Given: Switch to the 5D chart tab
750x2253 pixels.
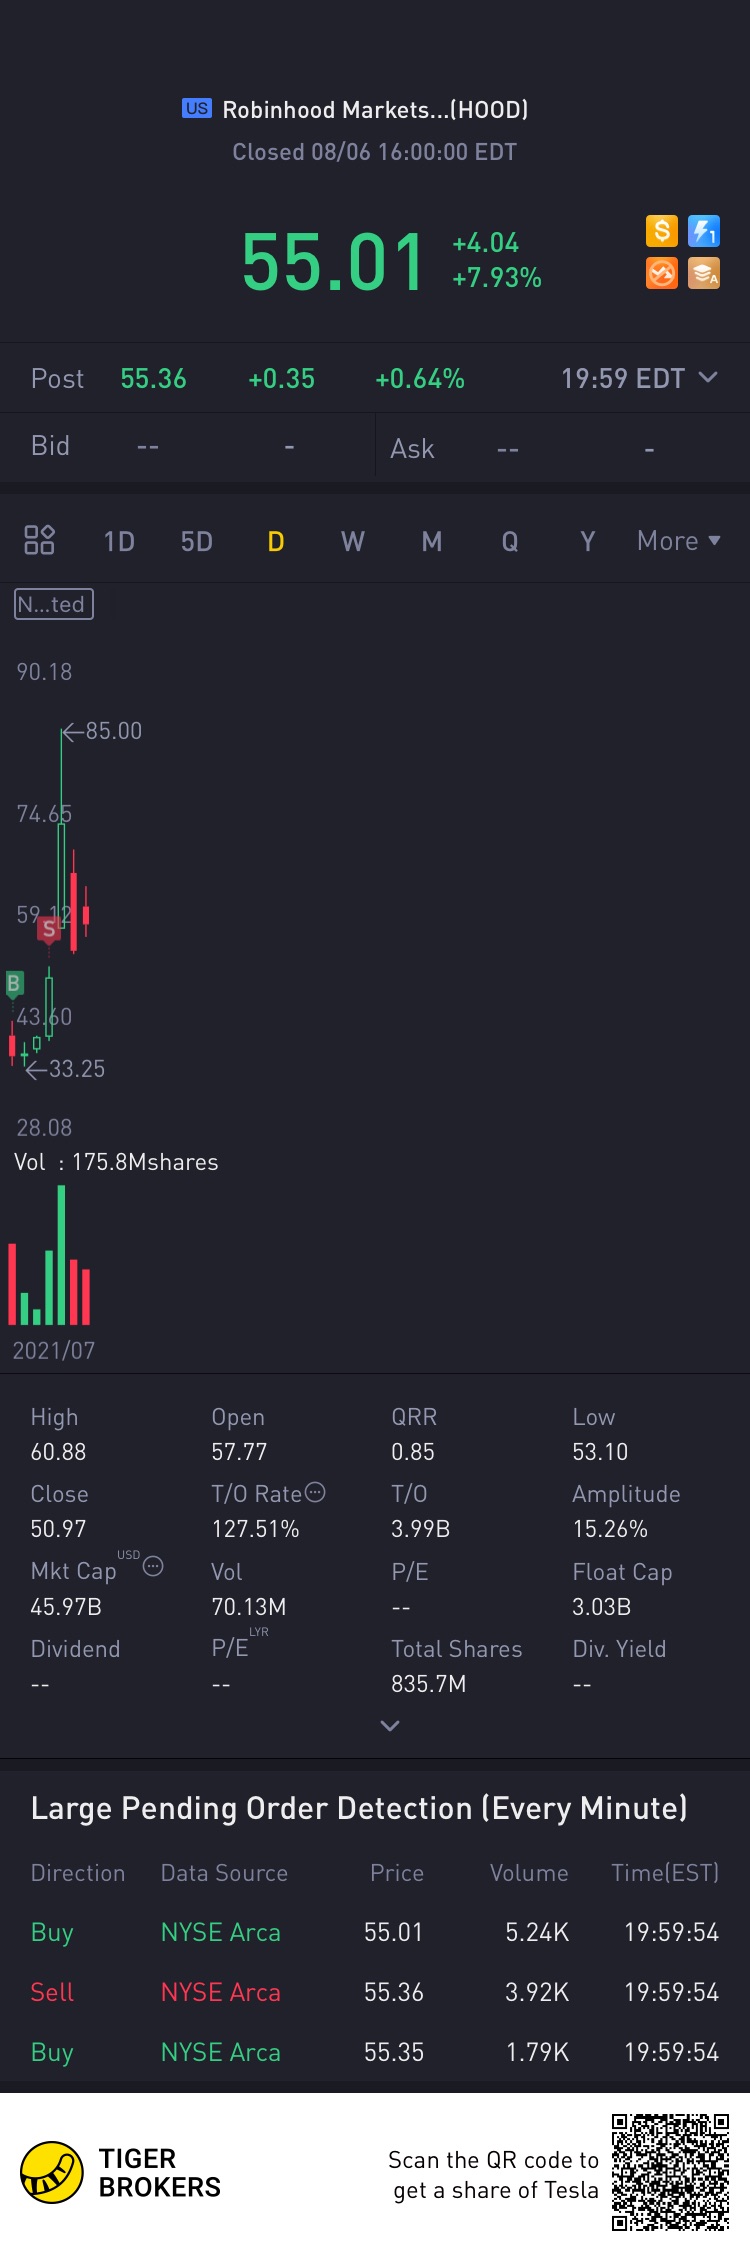Looking at the screenshot, I should click(197, 541).
